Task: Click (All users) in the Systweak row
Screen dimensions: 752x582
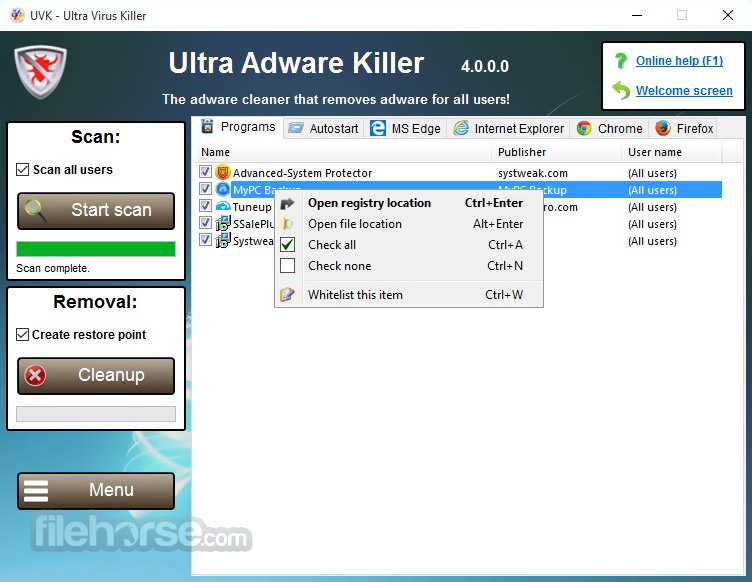Action: click(x=652, y=241)
